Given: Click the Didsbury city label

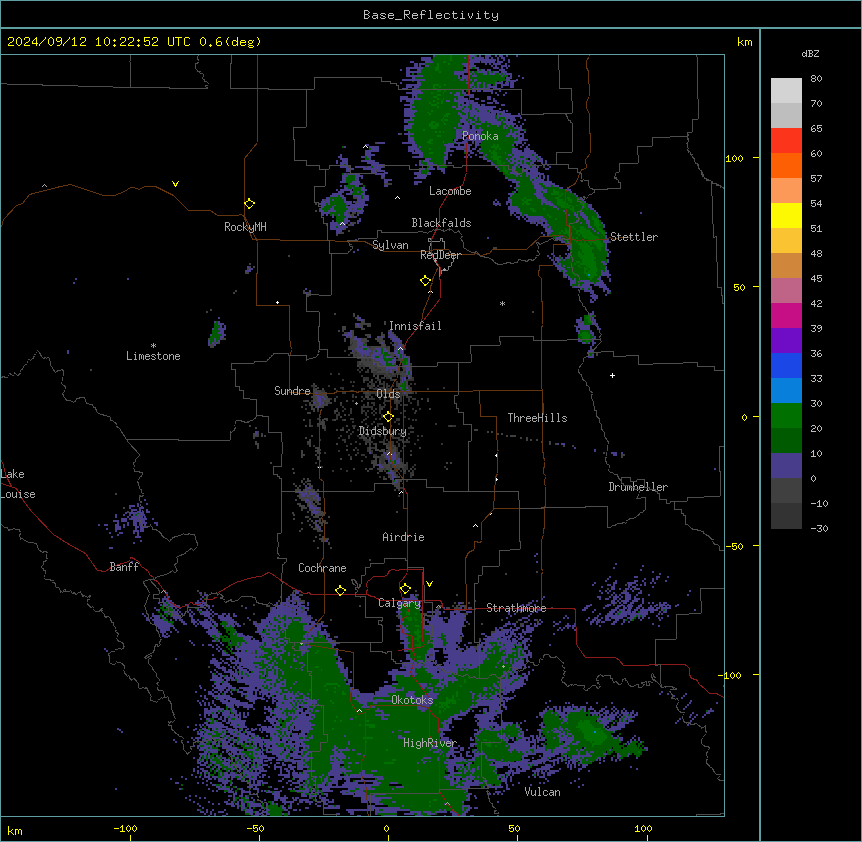Looking at the screenshot, I should [383, 431].
